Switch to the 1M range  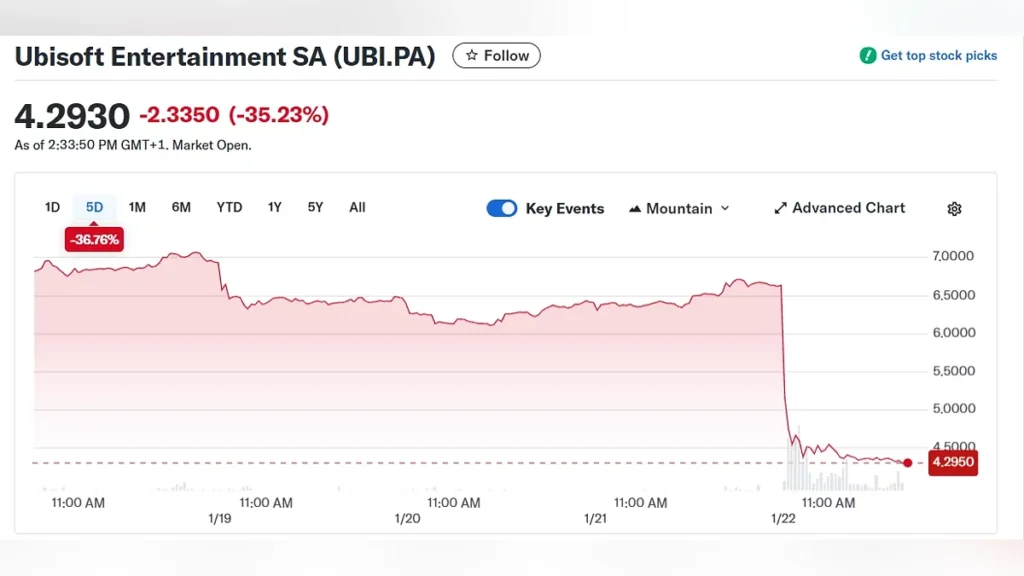click(x=137, y=207)
